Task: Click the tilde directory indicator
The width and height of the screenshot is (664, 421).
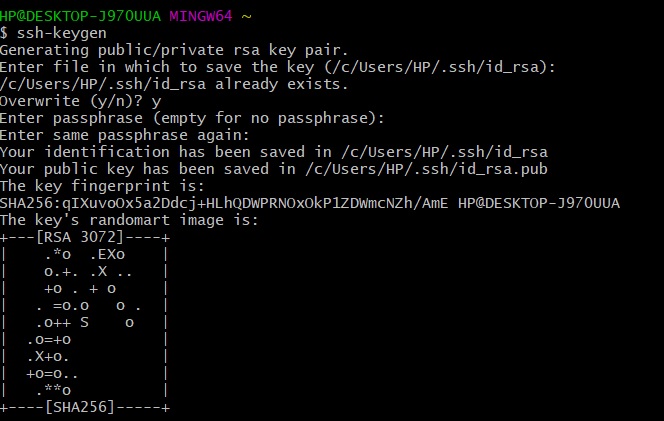Action: coord(246,17)
